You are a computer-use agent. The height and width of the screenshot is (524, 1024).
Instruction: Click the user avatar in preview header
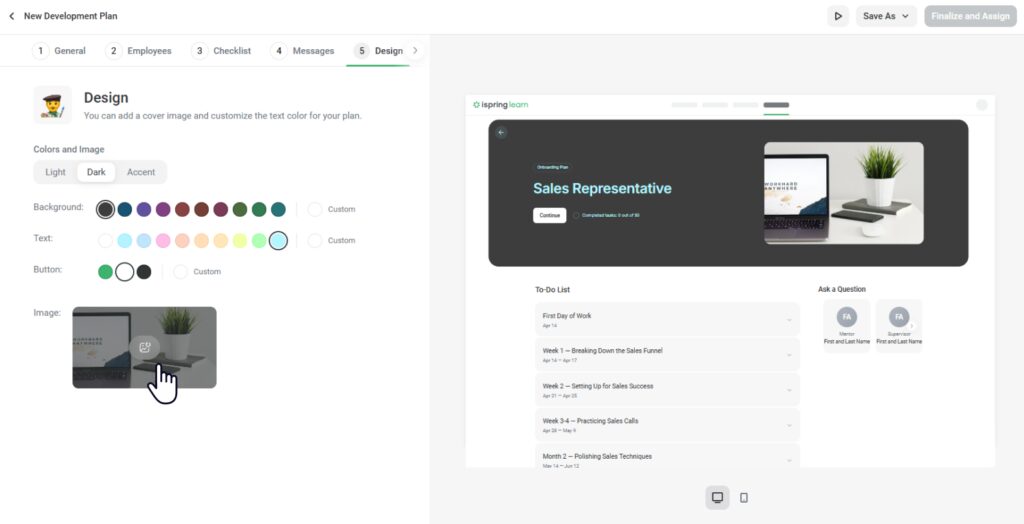pos(982,105)
